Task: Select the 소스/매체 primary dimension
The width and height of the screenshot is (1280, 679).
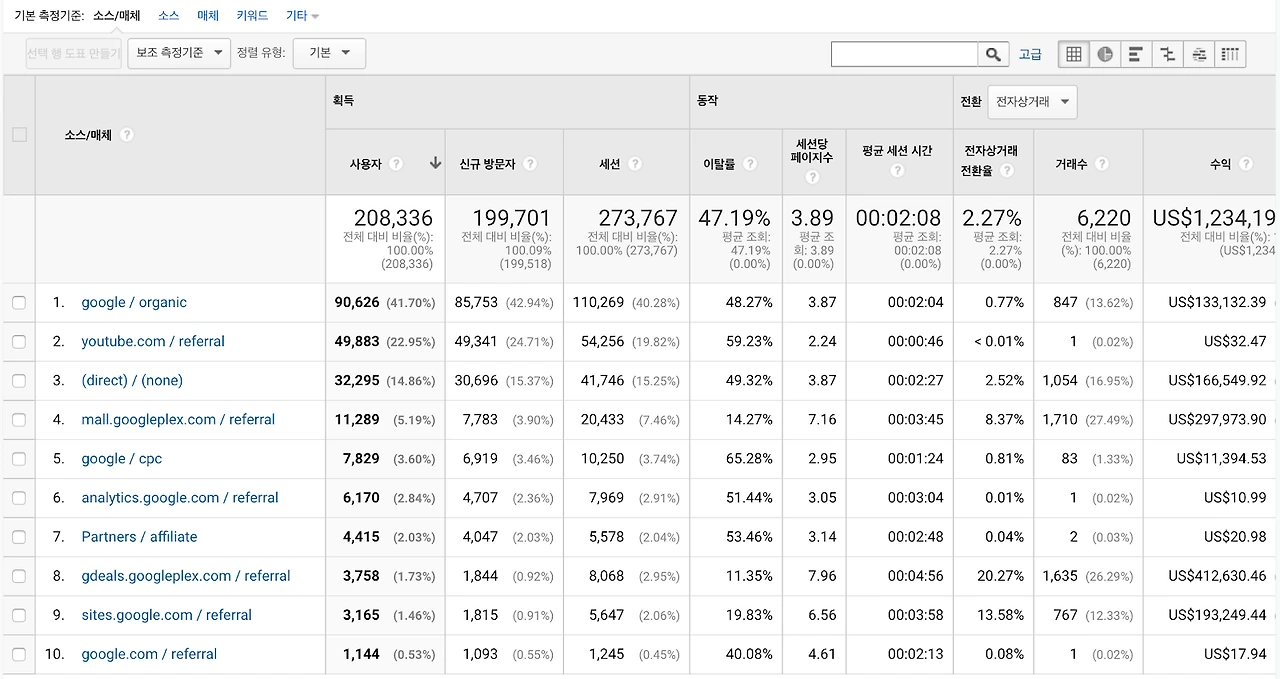Action: pyautogui.click(x=116, y=16)
